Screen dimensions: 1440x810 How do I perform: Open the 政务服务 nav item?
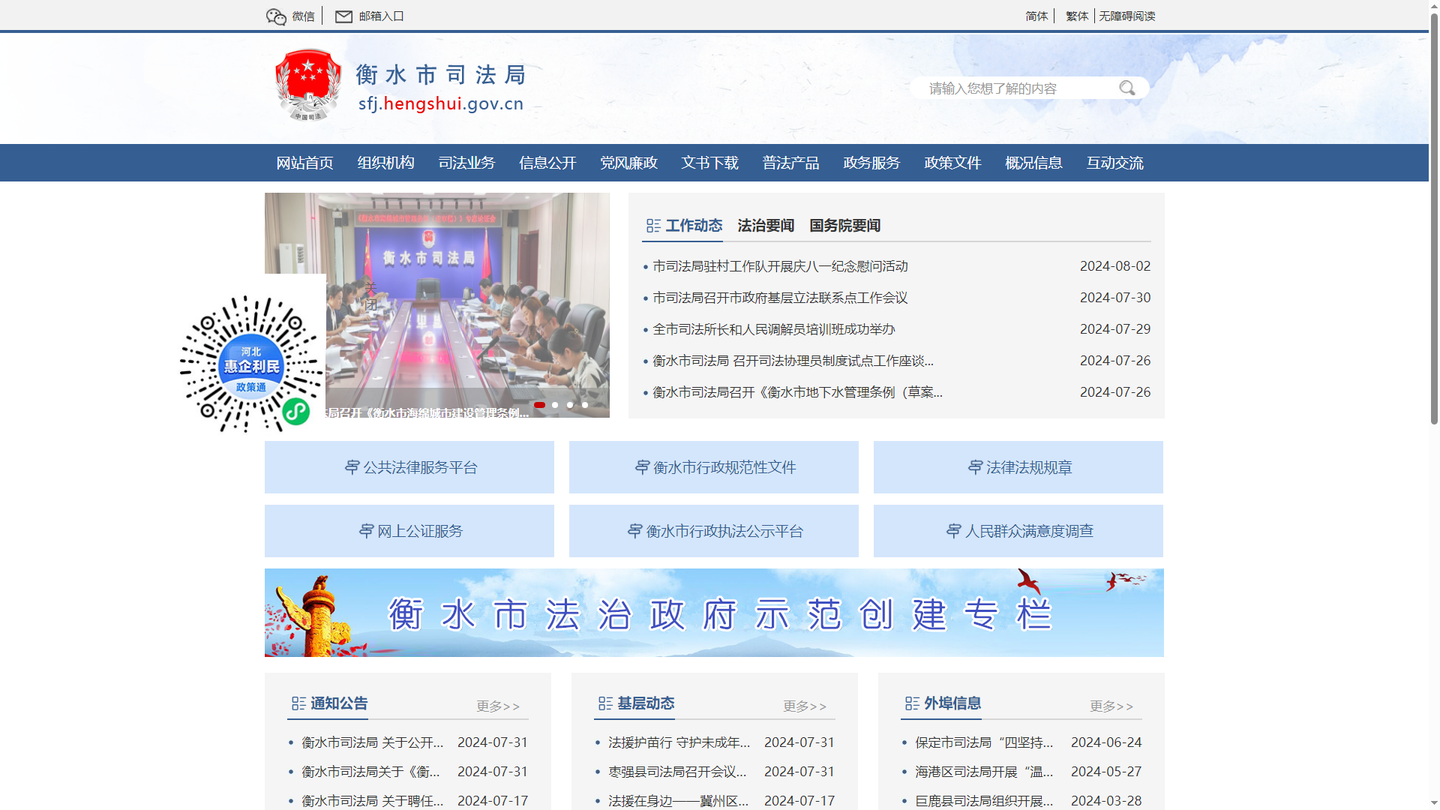click(x=872, y=163)
